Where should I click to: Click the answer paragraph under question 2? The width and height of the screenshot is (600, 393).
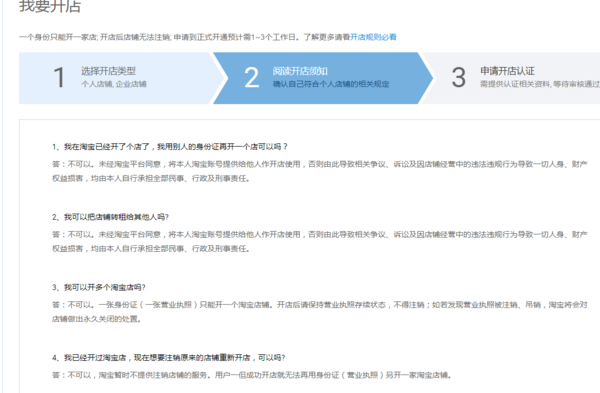[x=320, y=241]
